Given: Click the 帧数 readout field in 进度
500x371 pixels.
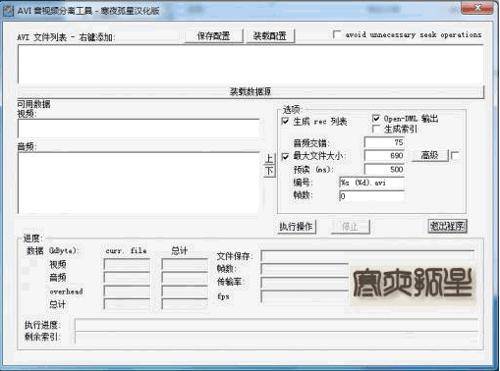Looking at the screenshot, I should (x=305, y=269).
